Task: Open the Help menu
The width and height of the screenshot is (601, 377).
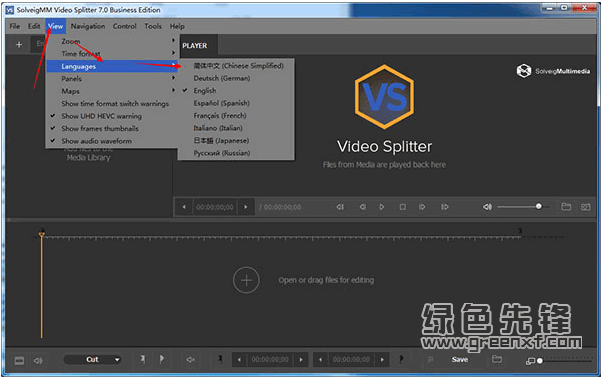Action: (x=177, y=26)
